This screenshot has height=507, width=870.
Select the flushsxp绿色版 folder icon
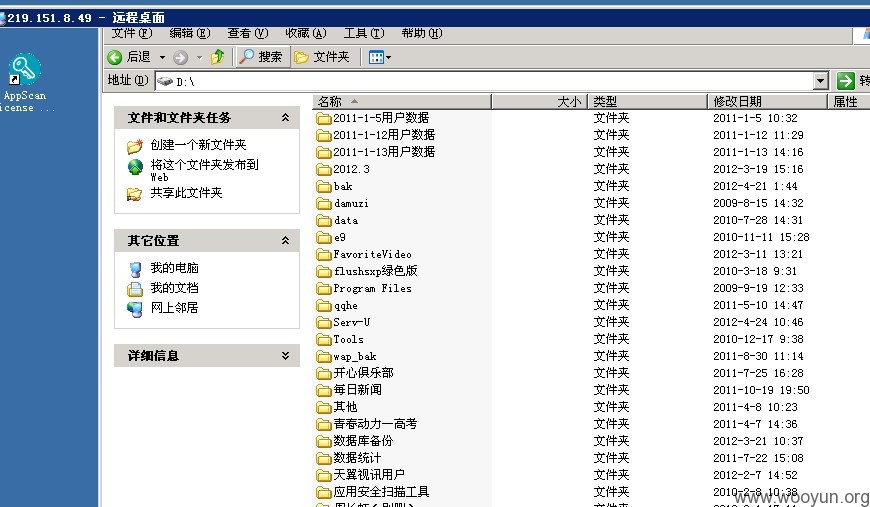(323, 271)
